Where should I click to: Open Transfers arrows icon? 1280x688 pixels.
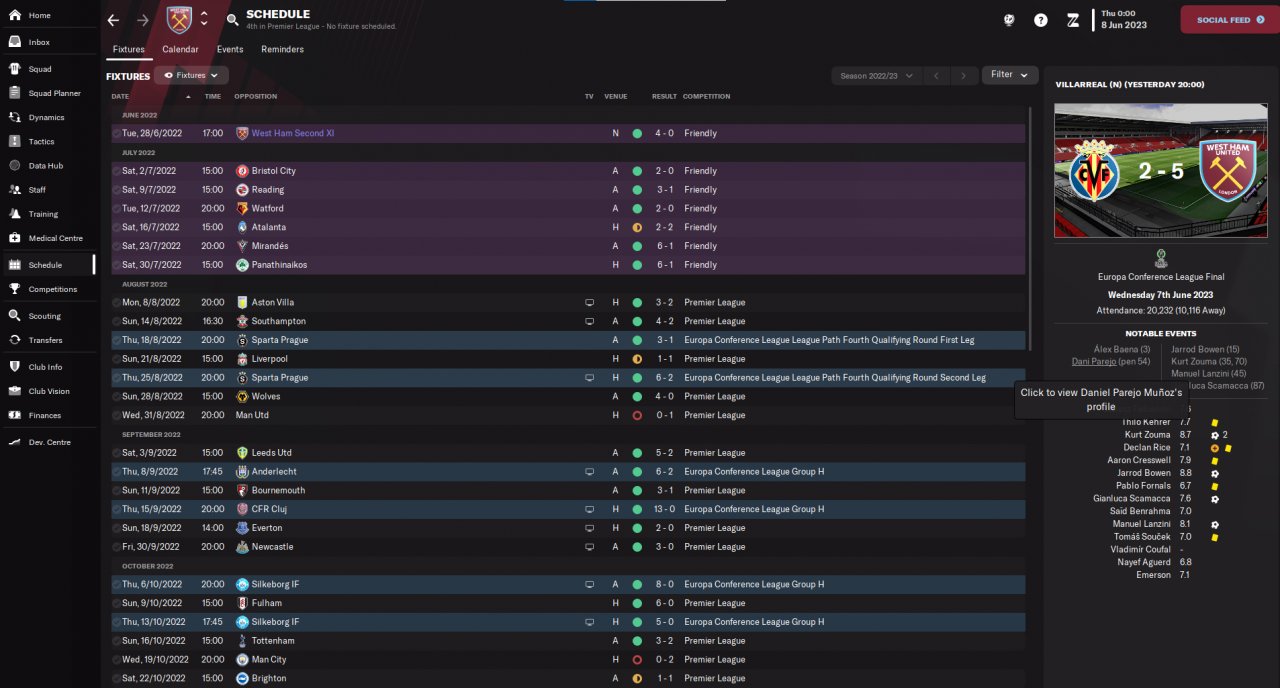coord(14,340)
